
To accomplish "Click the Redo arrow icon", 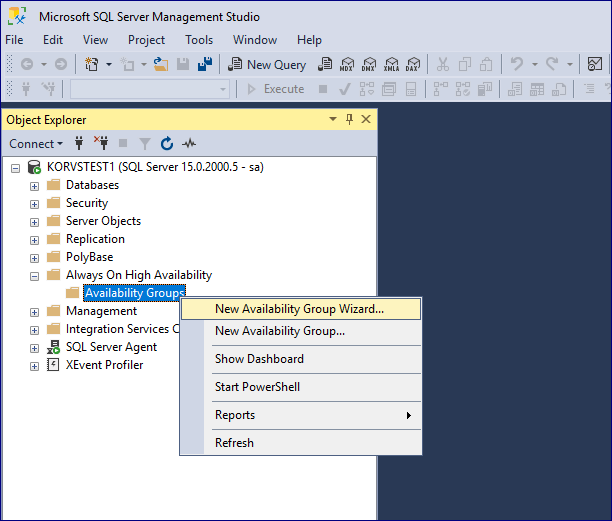I will click(x=552, y=64).
